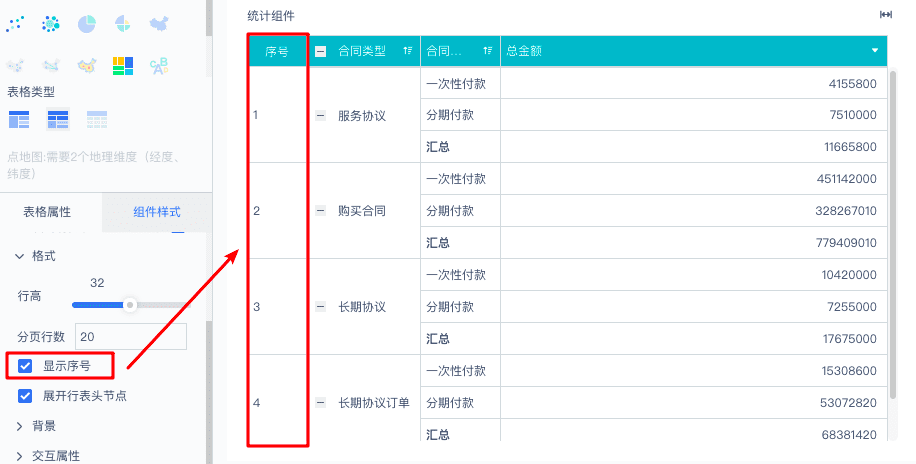
Task: Click the 分页行数 input field
Action: (x=131, y=337)
